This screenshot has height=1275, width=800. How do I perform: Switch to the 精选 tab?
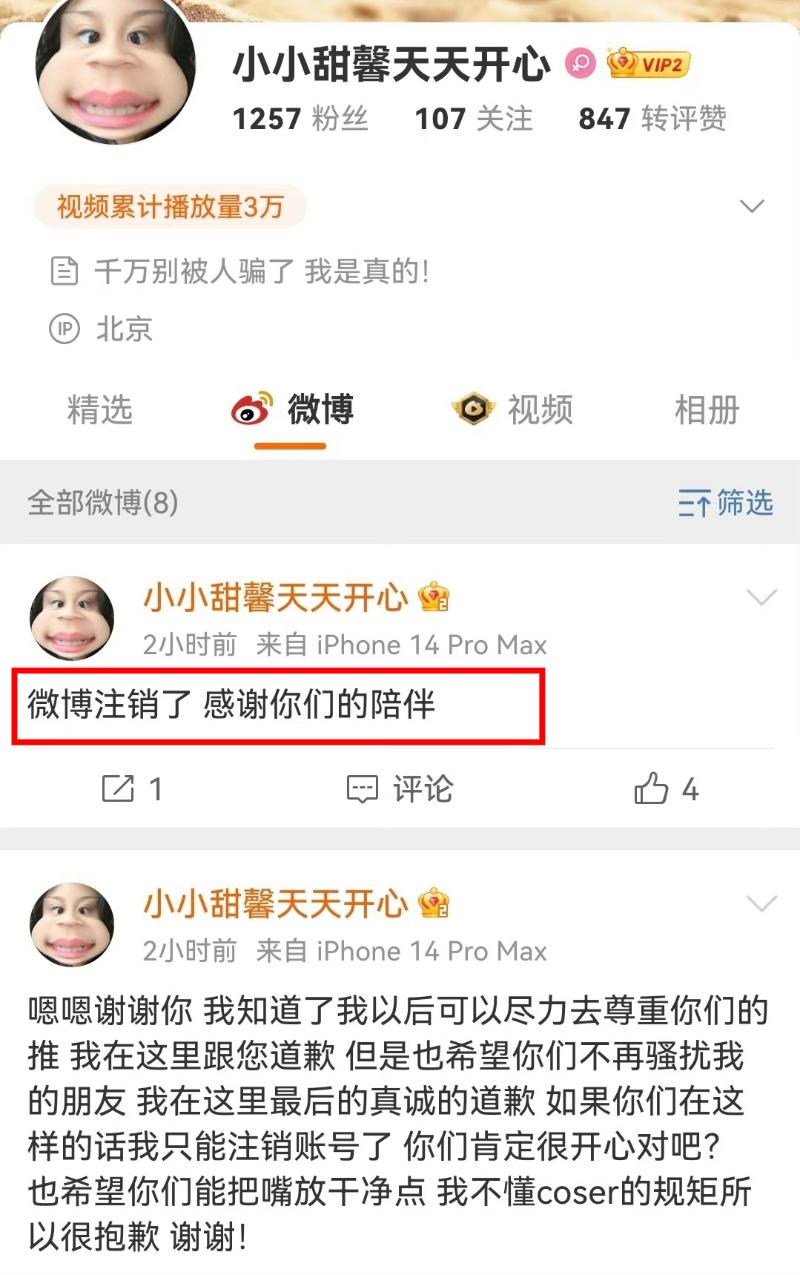coord(100,409)
